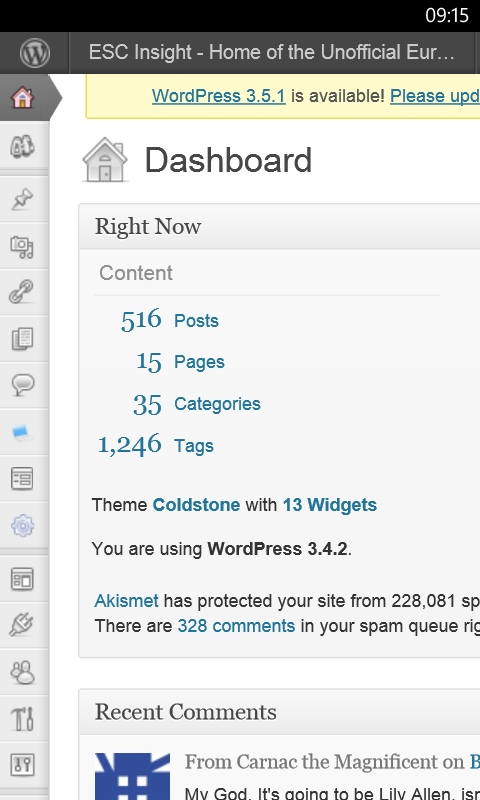Open the 13 Widgets link
Viewport: 480px width, 800px height.
pos(330,505)
